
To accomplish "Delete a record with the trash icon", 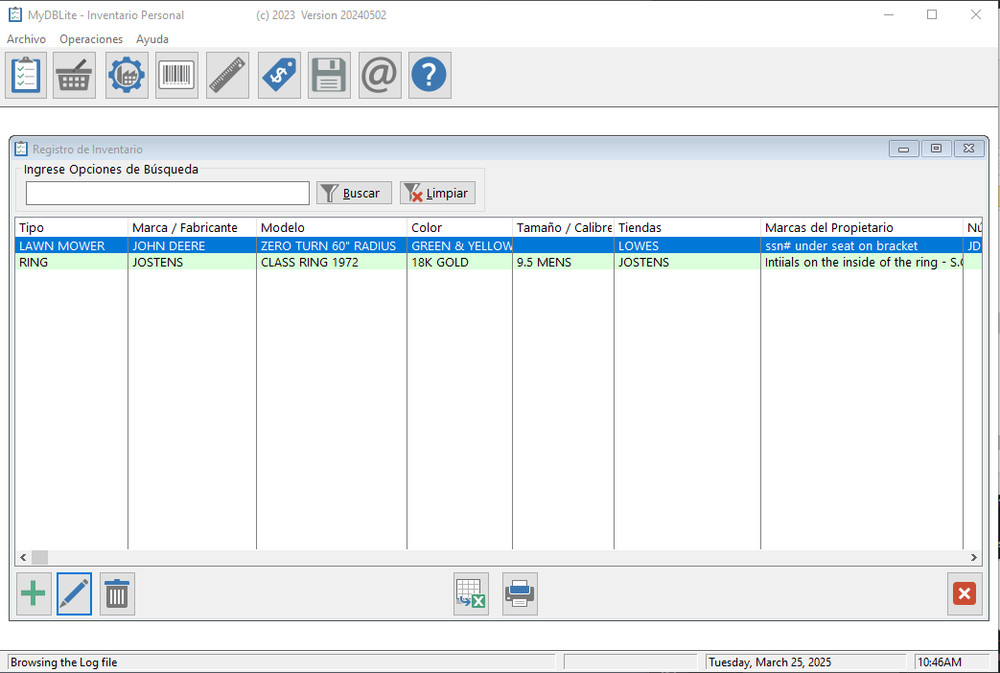I will point(116,593).
